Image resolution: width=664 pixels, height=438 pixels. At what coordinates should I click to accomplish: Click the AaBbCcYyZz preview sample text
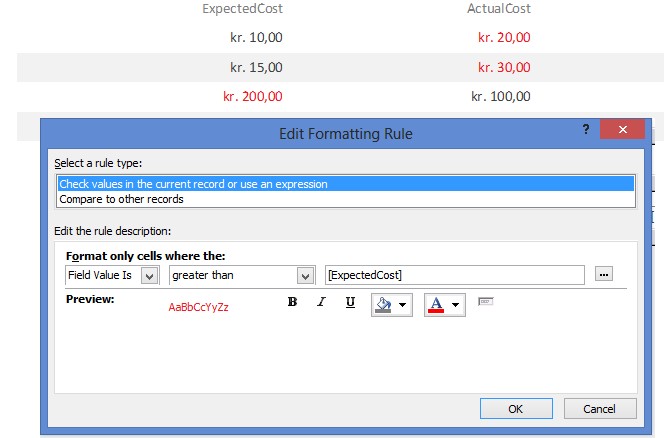tap(198, 307)
